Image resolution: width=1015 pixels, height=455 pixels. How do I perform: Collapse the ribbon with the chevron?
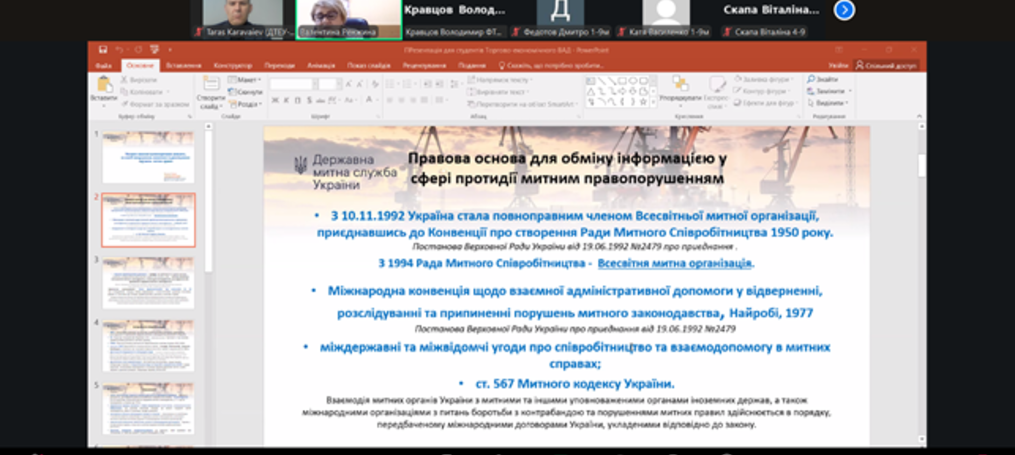(919, 116)
